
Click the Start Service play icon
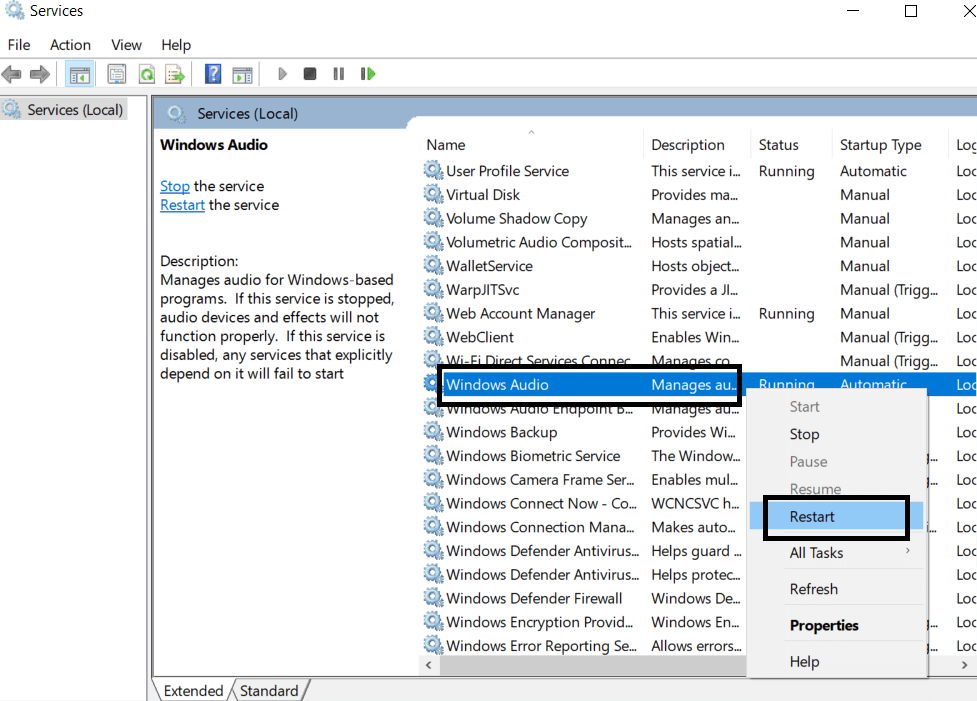click(x=282, y=74)
